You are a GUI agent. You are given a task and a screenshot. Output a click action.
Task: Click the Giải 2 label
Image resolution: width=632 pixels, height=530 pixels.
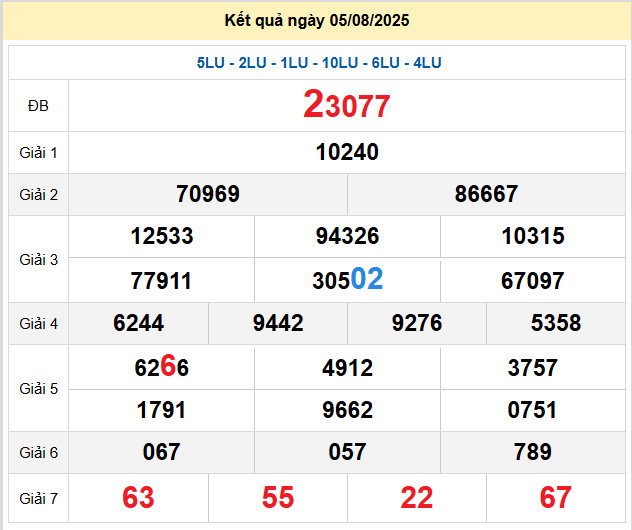(38, 195)
